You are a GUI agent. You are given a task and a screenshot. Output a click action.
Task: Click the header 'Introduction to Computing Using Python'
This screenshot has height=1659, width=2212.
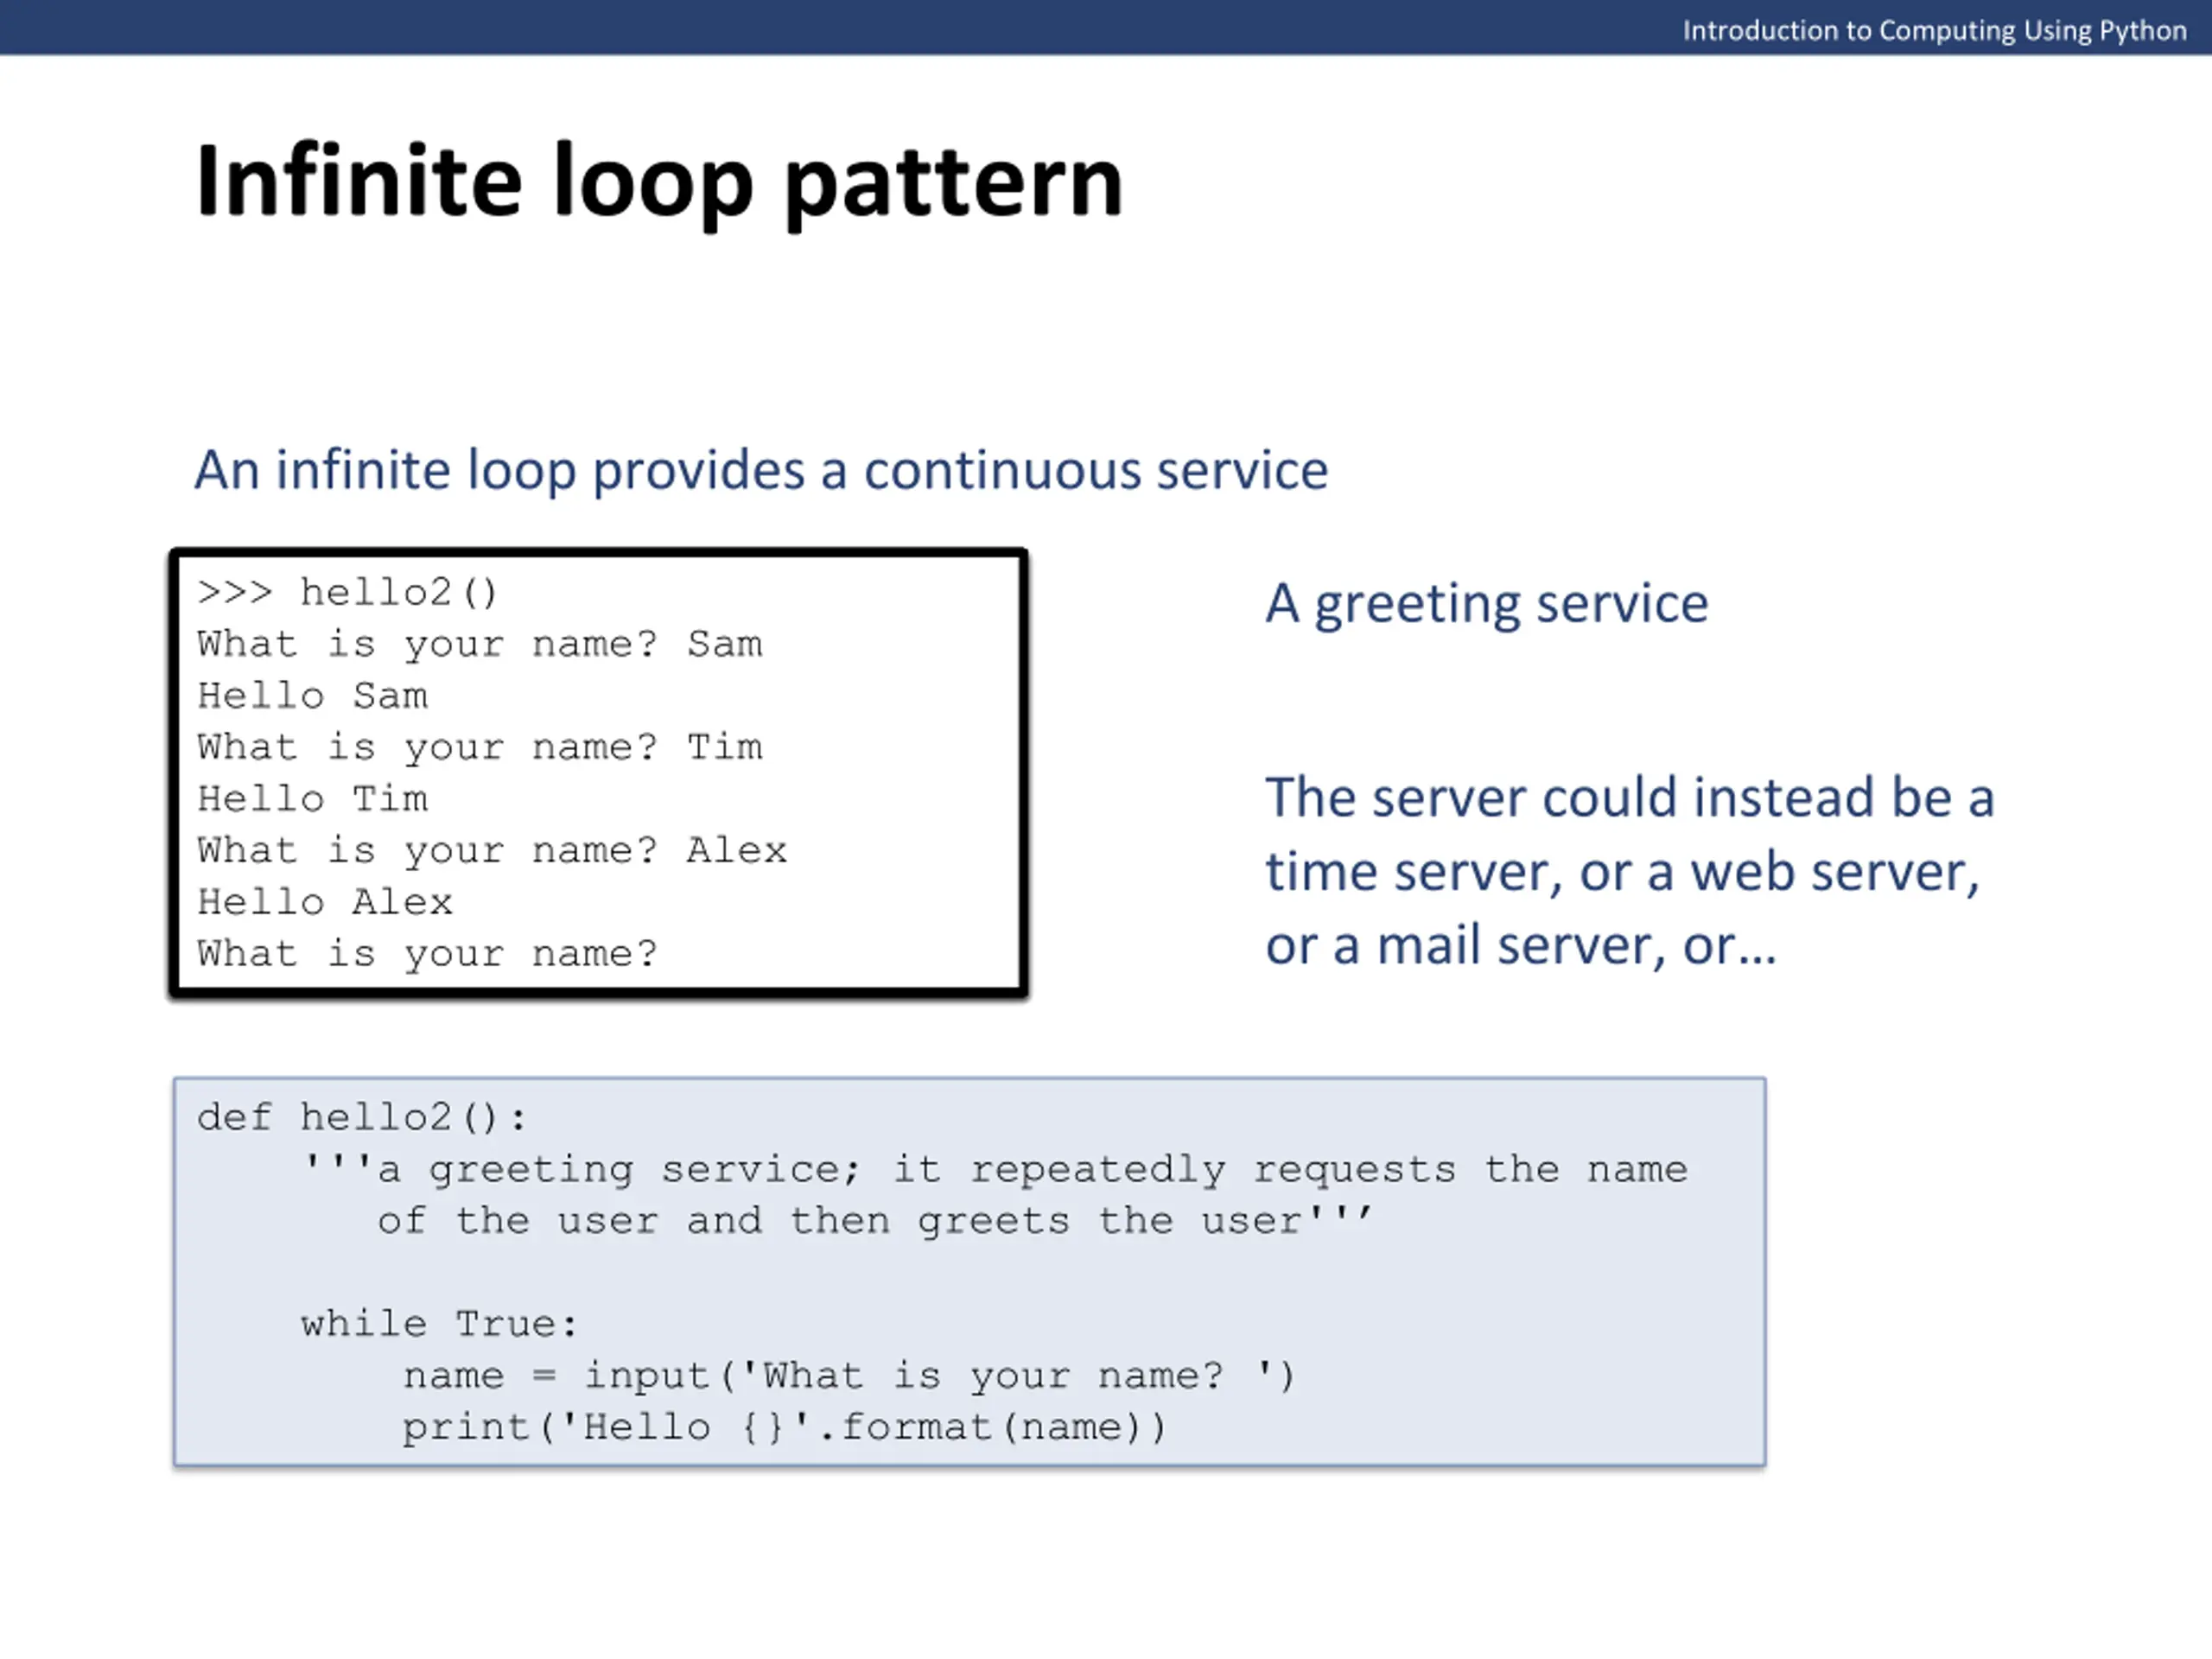click(x=1934, y=30)
